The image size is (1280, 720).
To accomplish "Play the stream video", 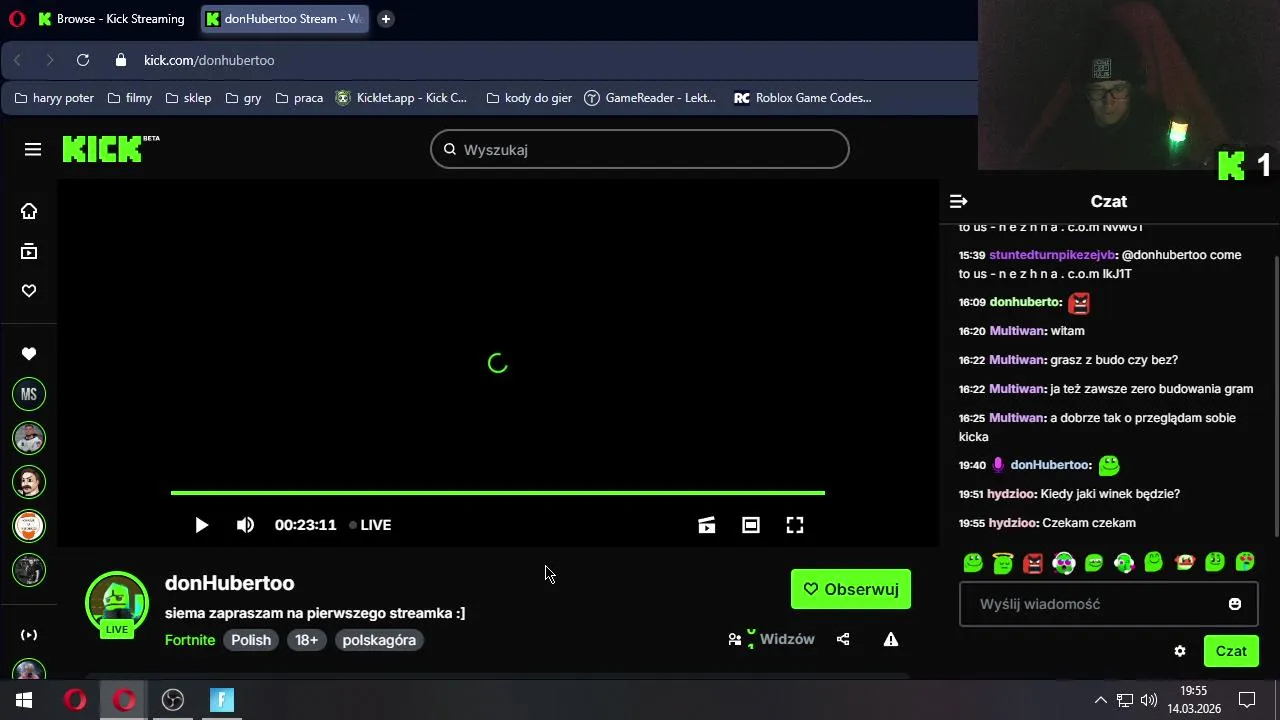I will (201, 525).
